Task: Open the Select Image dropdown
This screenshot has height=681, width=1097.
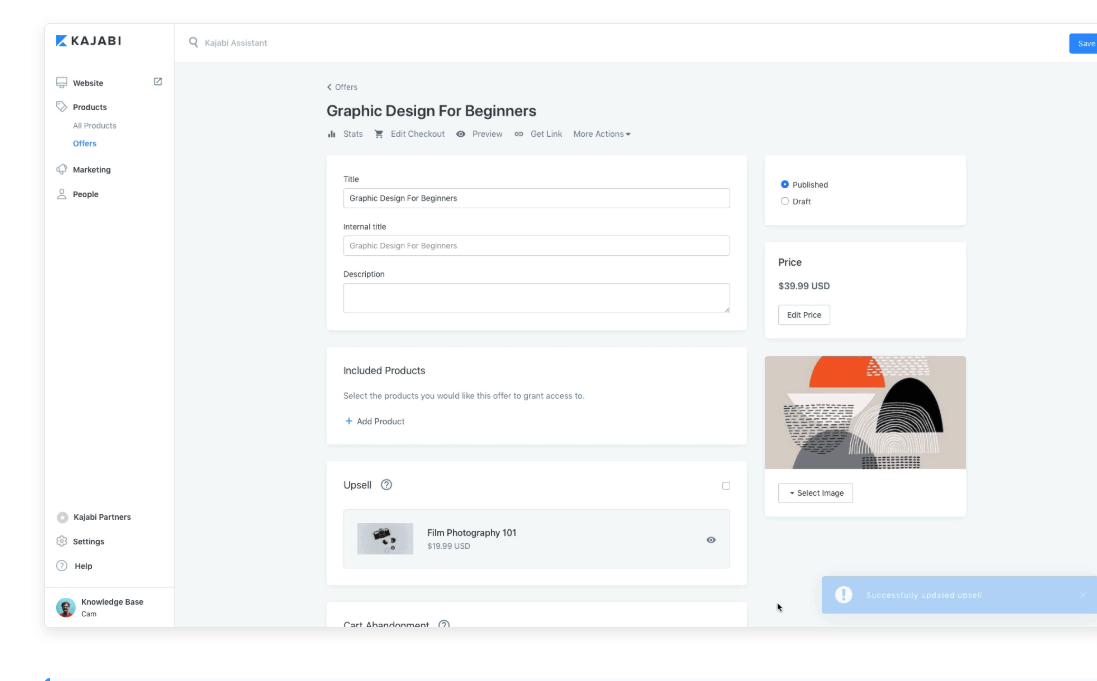Action: [x=815, y=493]
